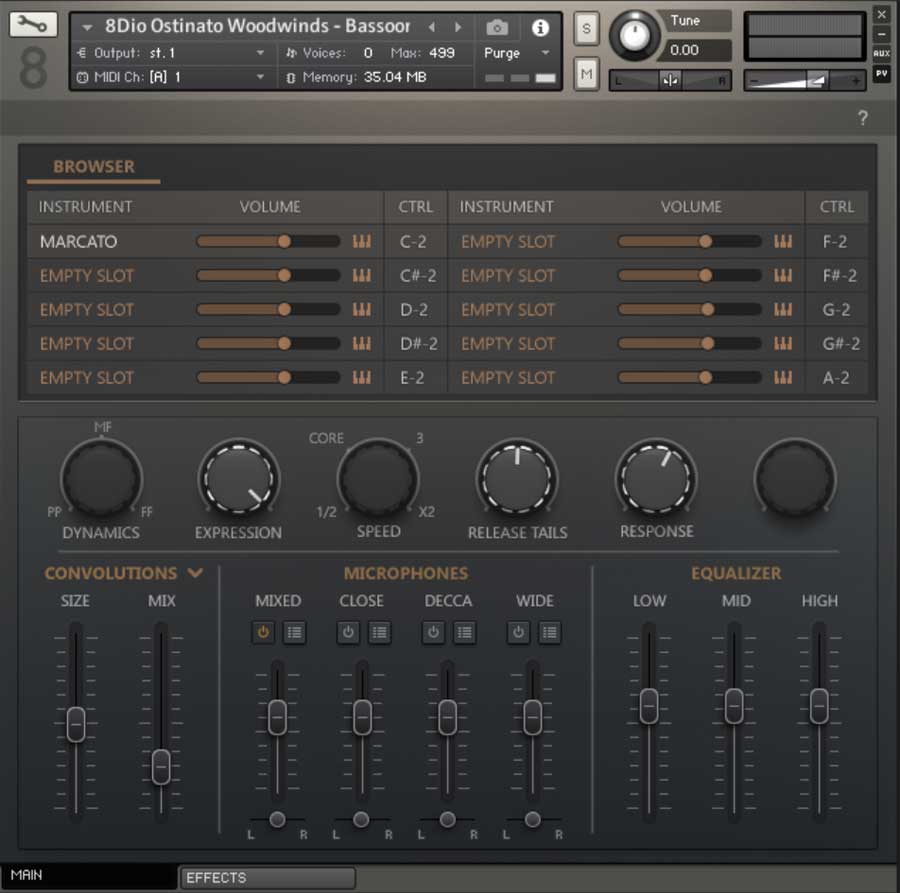Click keyboard icon in A-2 row
This screenshot has width=900, height=893.
[783, 377]
